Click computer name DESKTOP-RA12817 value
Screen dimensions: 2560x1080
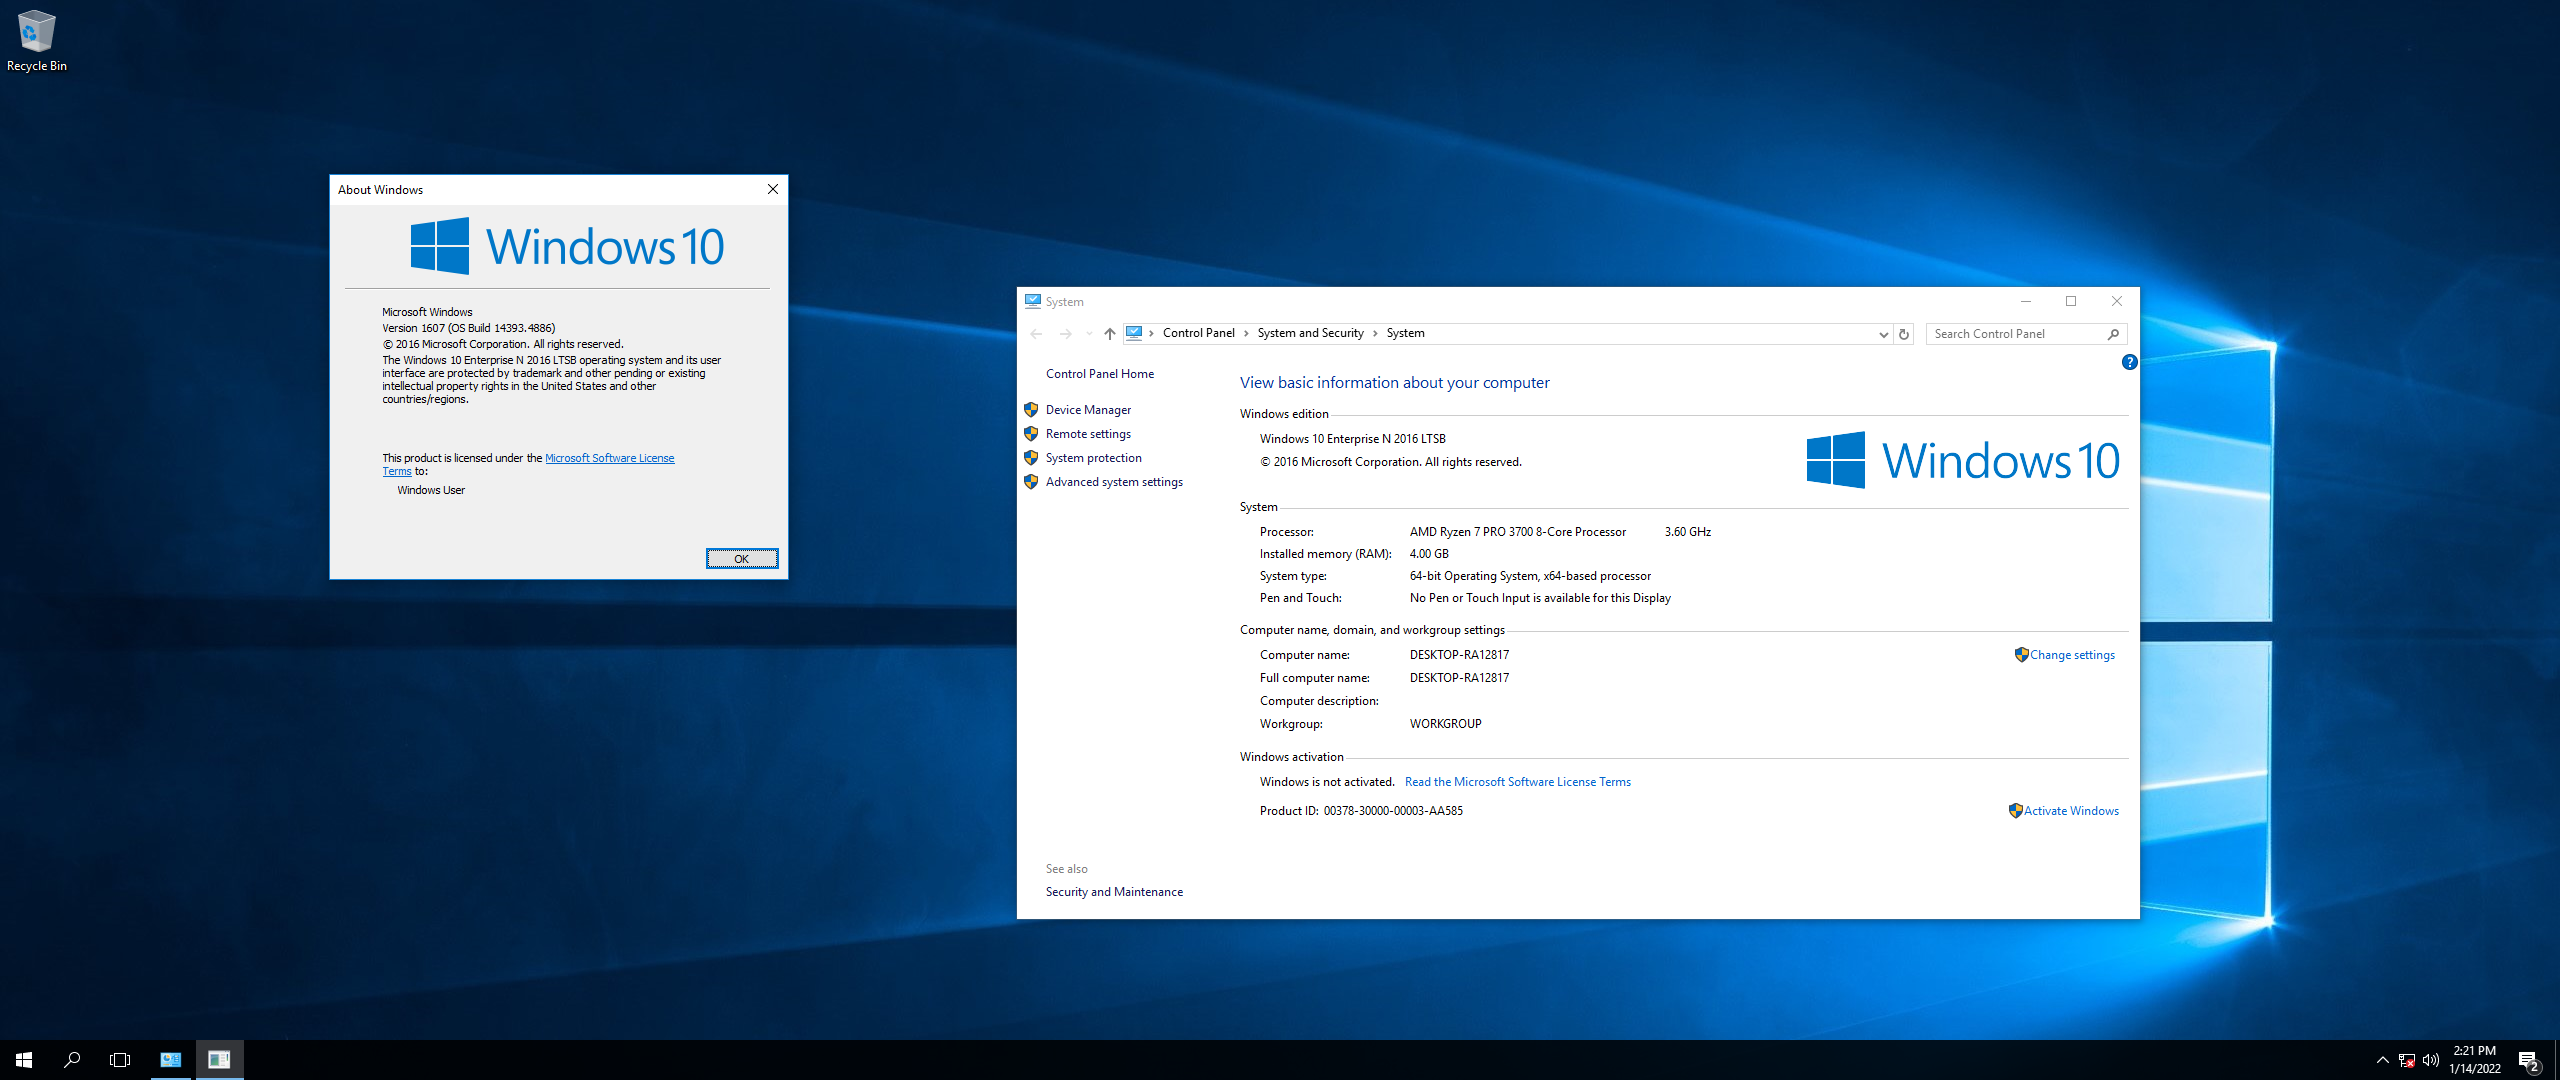(x=1460, y=655)
